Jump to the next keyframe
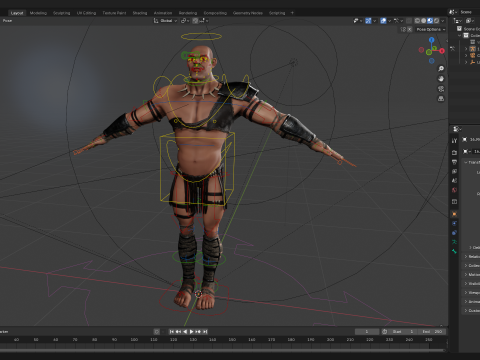 click(x=198, y=332)
